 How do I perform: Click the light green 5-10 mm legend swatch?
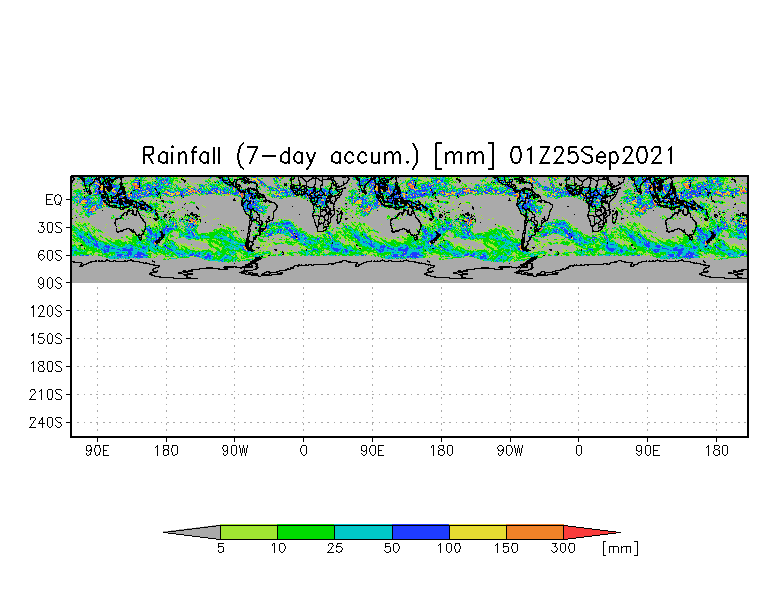249,532
